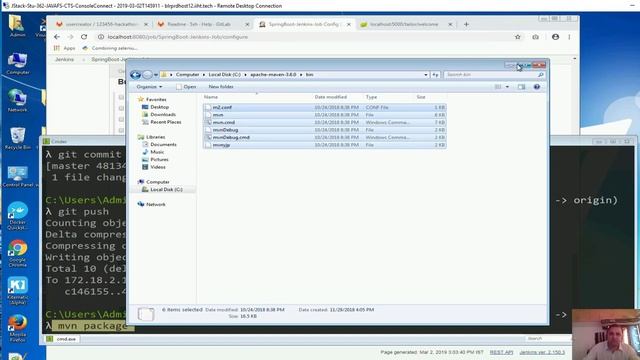Sort files by Size column header

coord(421,97)
